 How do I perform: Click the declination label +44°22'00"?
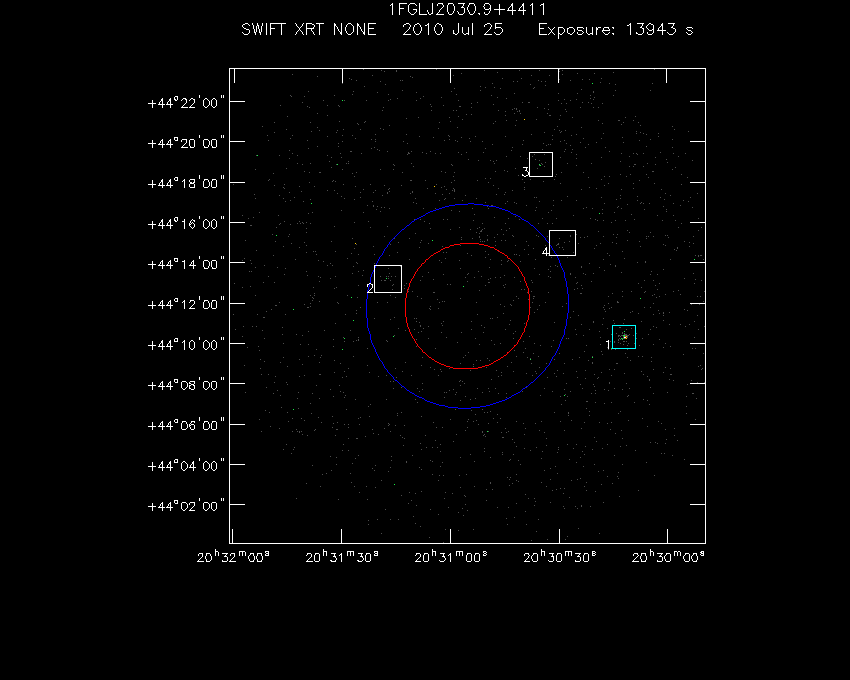[186, 103]
